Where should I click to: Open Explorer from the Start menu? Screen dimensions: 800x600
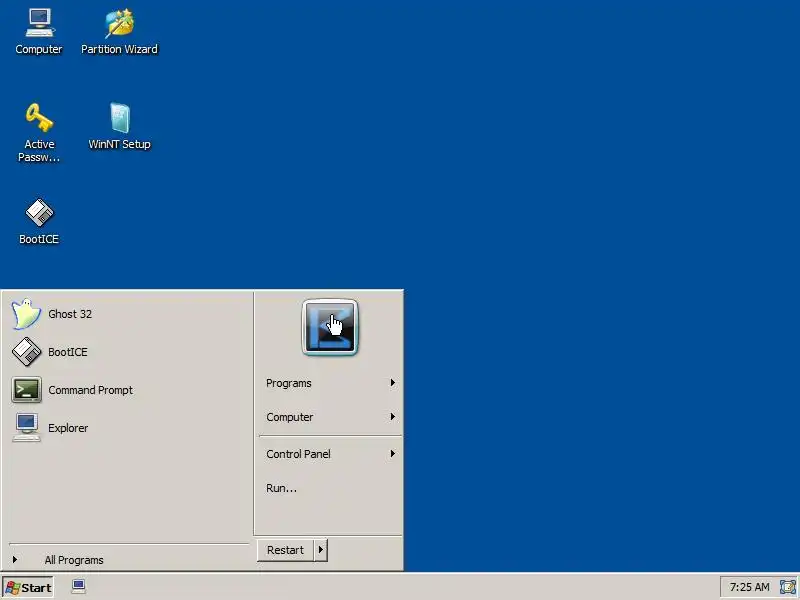coord(127,428)
